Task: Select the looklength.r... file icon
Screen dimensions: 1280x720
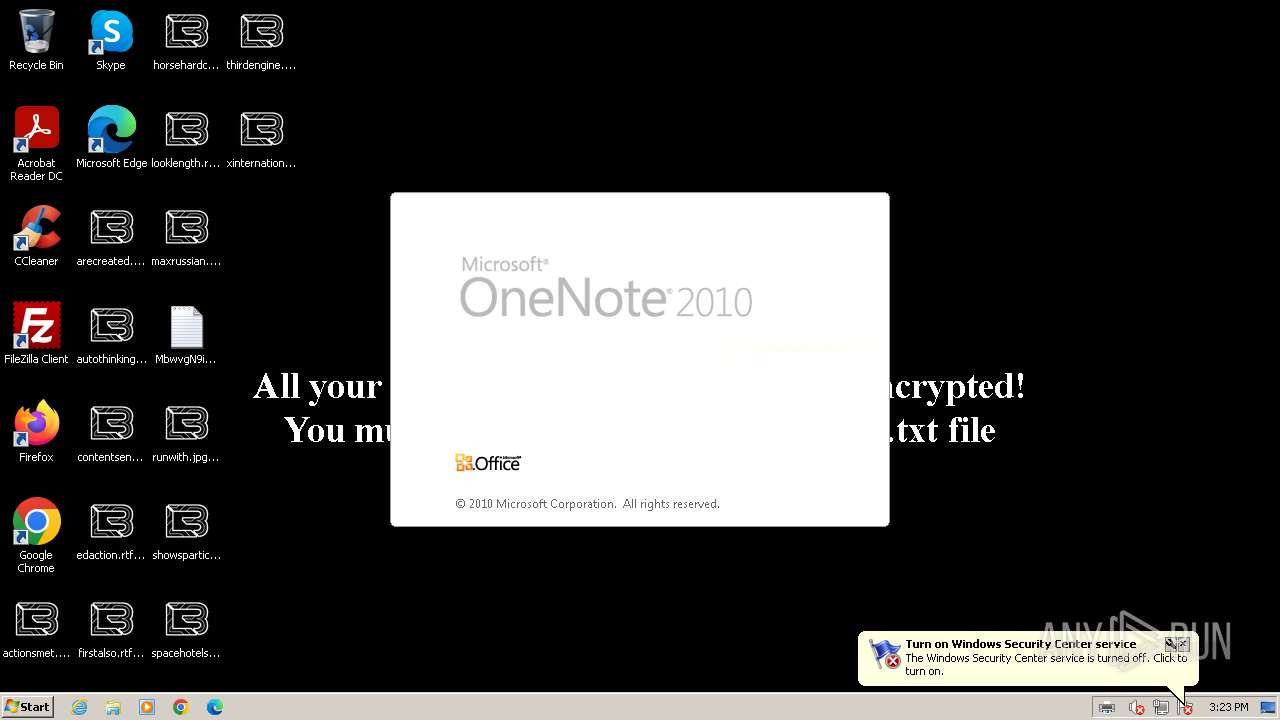Action: [186, 138]
